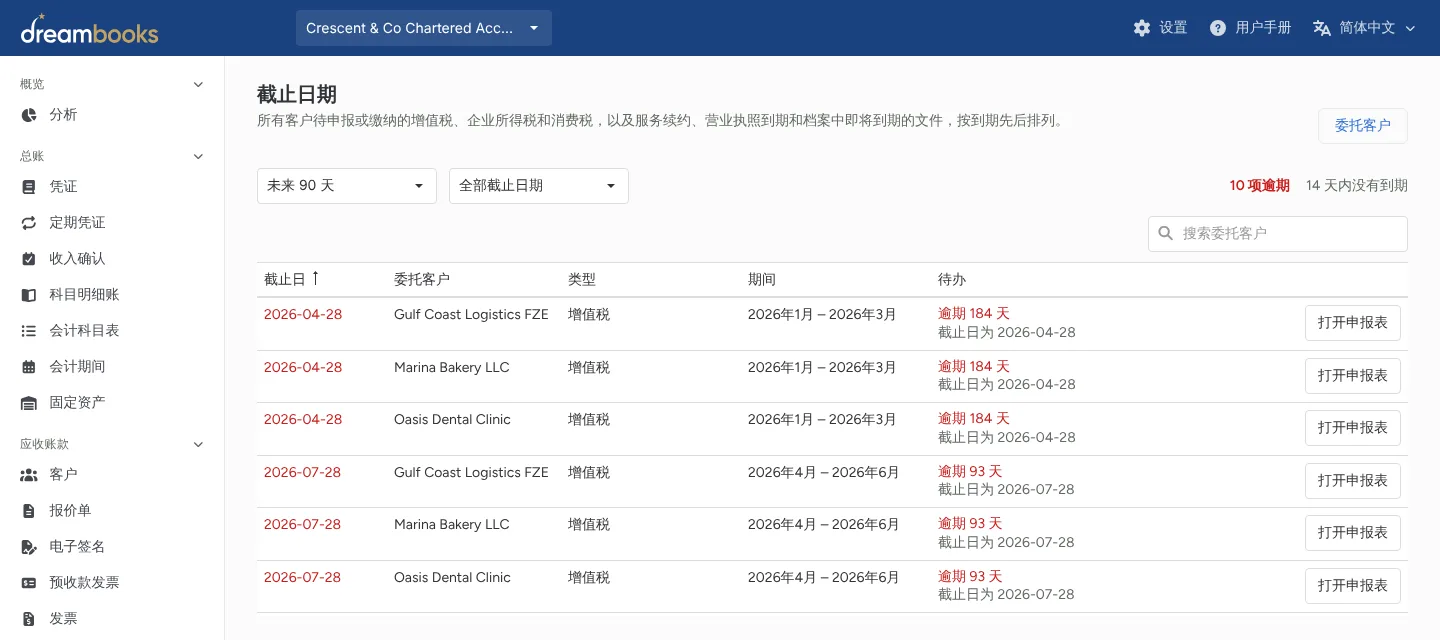Screen dimensions: 1440x640
Task: Open the 全部截止日期 filter dropdown
Action: [x=539, y=186]
